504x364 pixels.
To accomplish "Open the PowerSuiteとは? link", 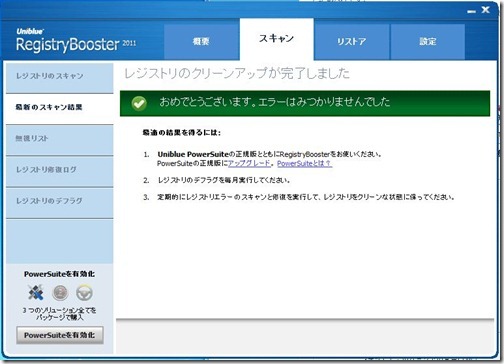I will tap(304, 163).
